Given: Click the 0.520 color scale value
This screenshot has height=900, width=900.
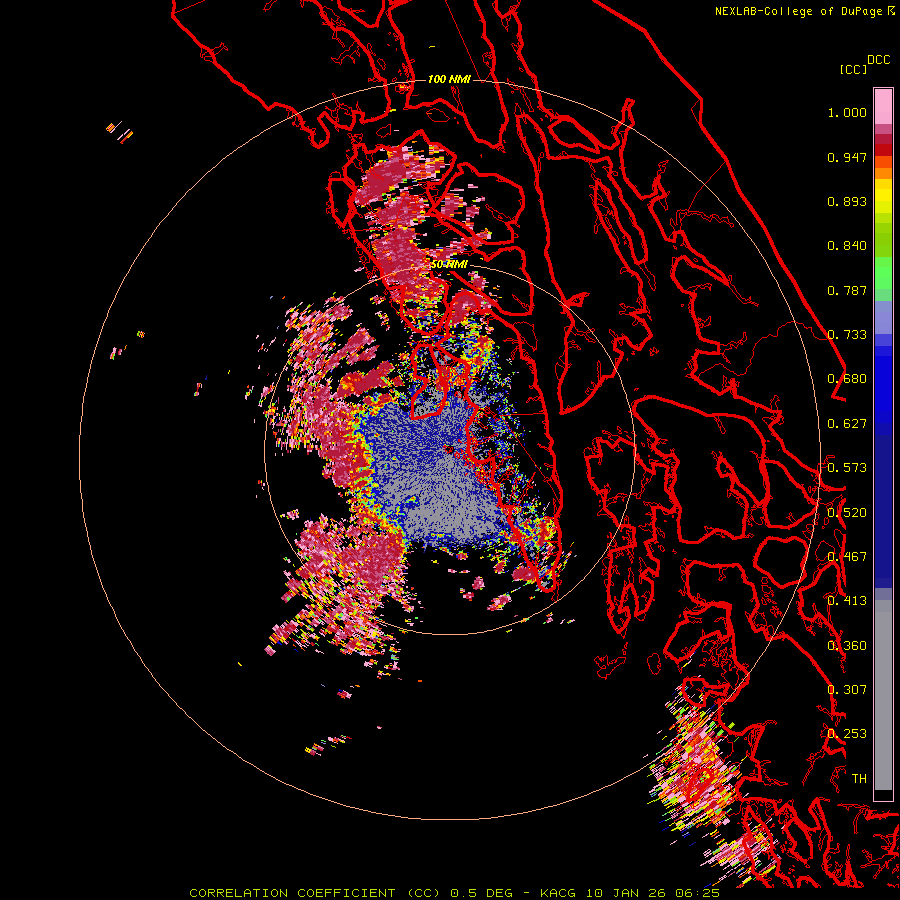Looking at the screenshot, I should pyautogui.click(x=847, y=513).
